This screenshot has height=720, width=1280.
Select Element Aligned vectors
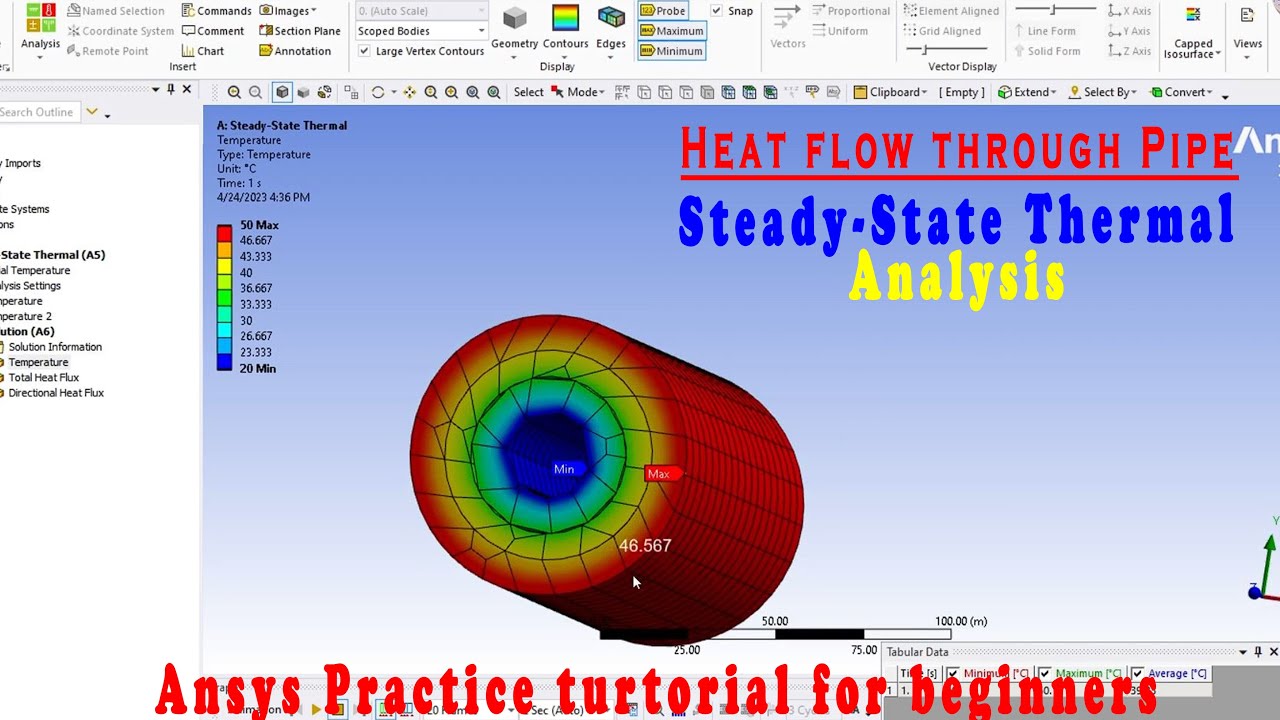951,11
